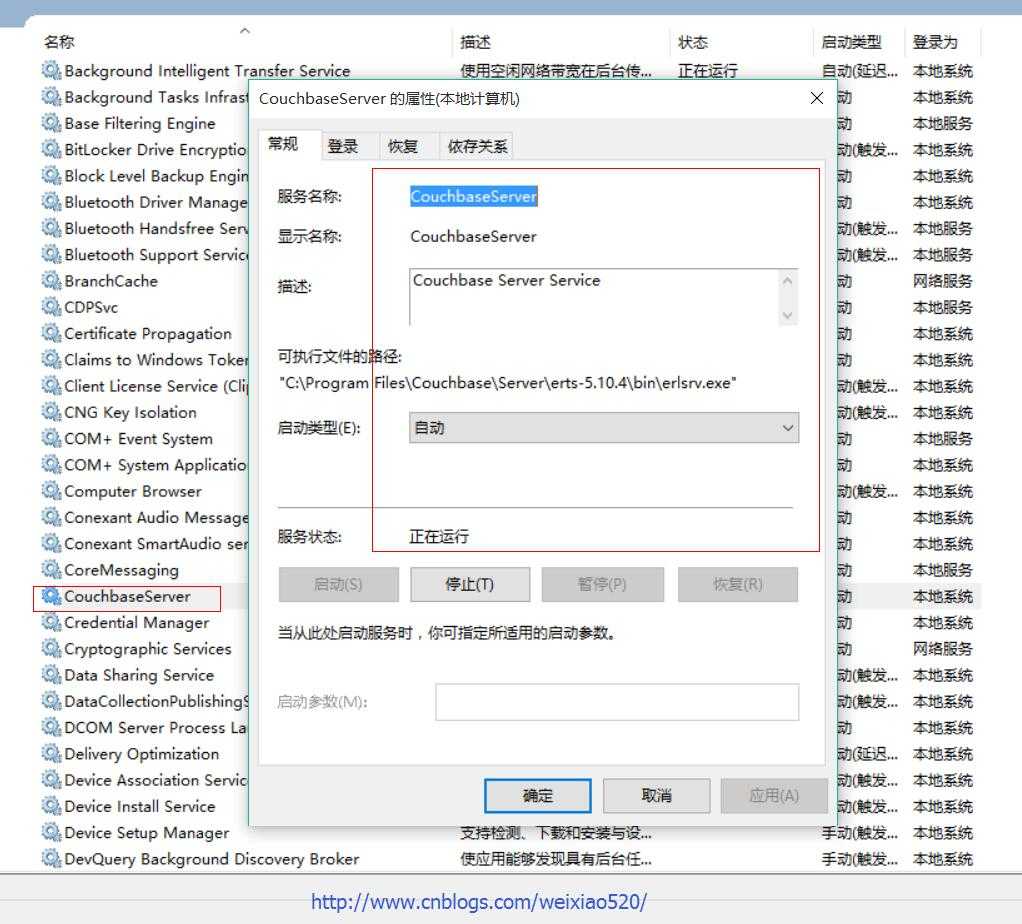
Task: Click the gear icon beside CouchbaseServer in the list
Action: [x=51, y=596]
